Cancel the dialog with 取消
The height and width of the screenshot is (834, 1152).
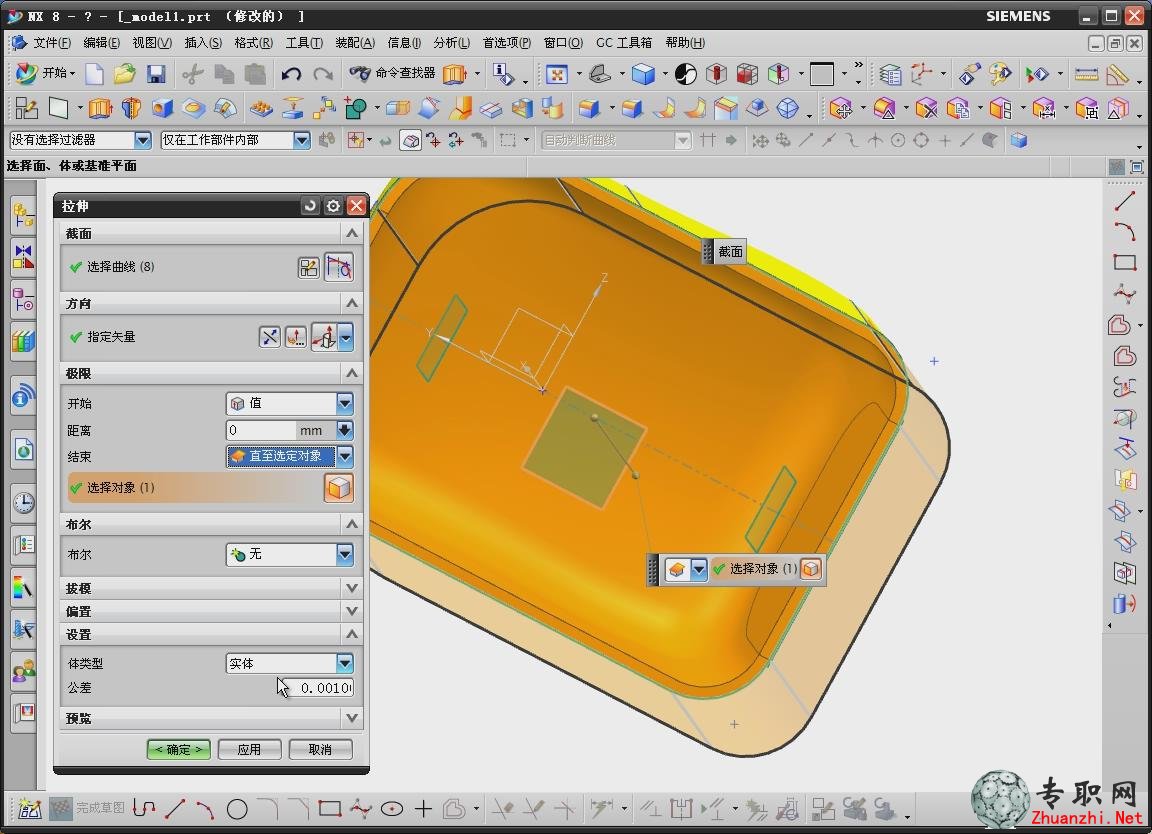tap(320, 749)
